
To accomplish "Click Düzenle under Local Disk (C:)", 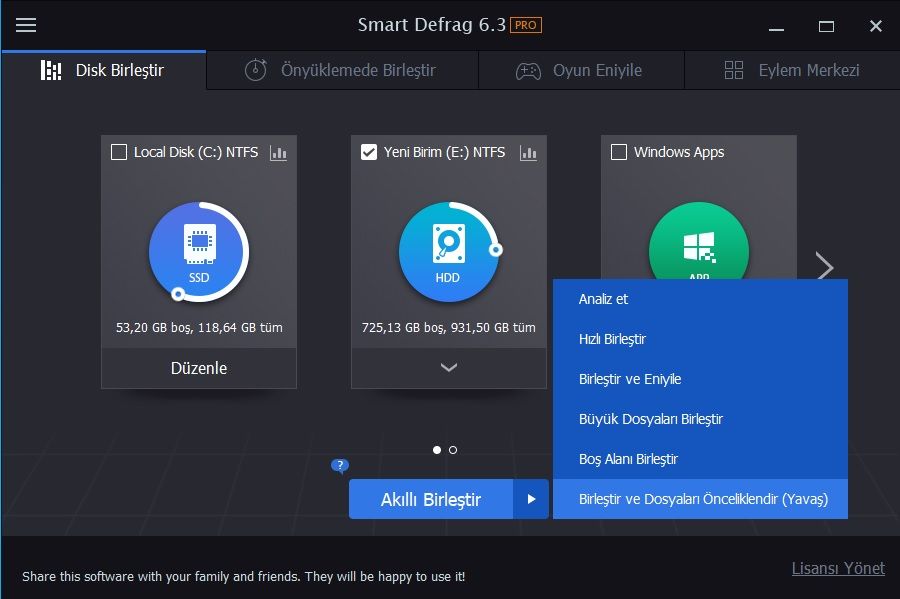I will [199, 368].
